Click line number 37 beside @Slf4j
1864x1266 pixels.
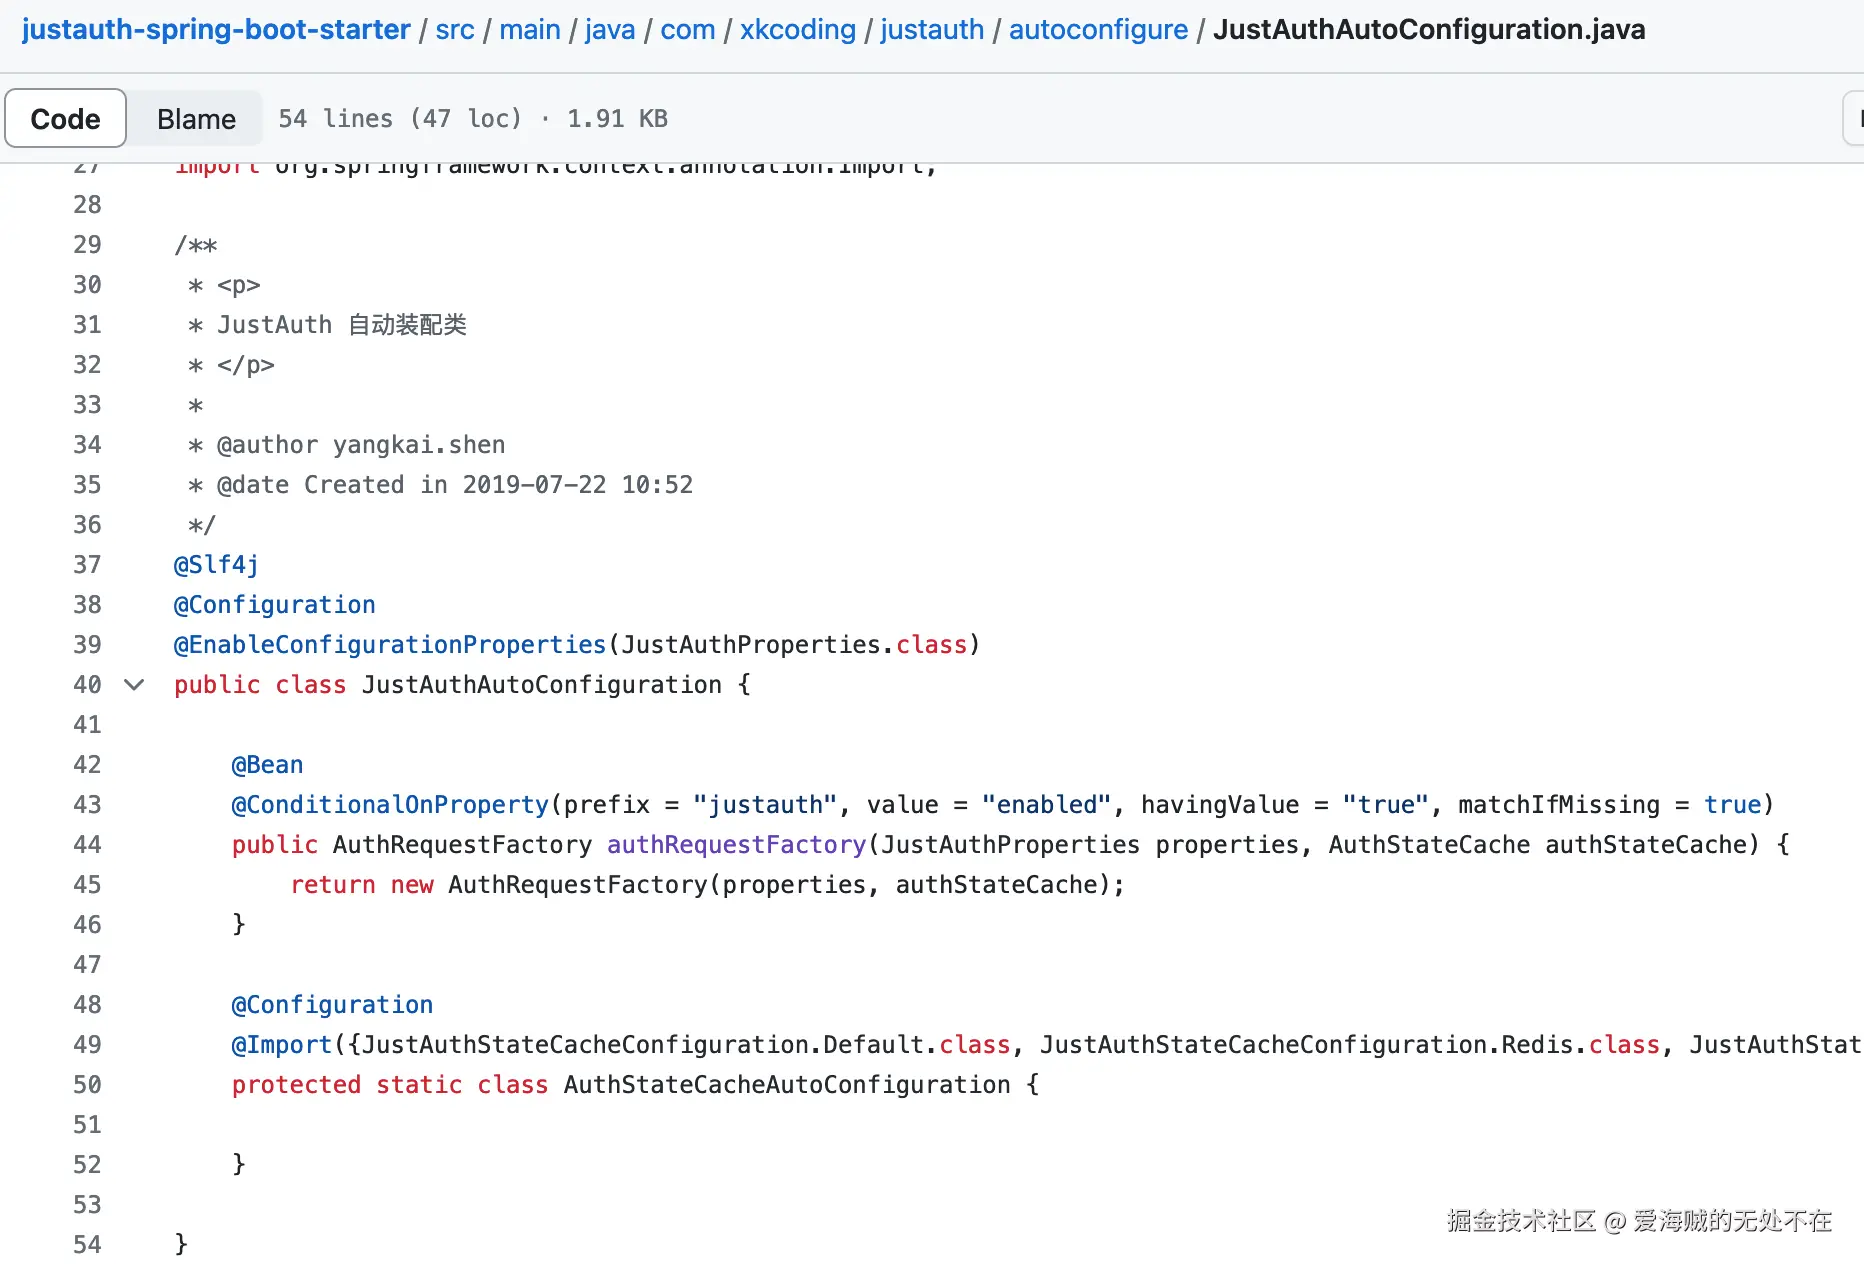(87, 565)
